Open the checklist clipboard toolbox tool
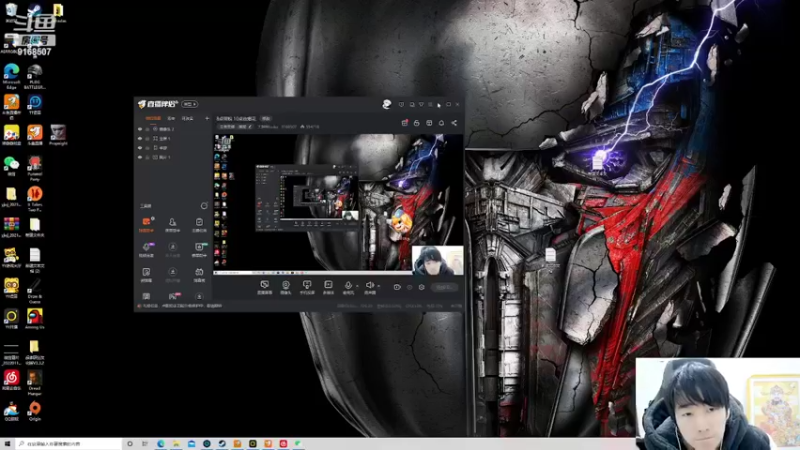The width and height of the screenshot is (800, 450). (199, 224)
